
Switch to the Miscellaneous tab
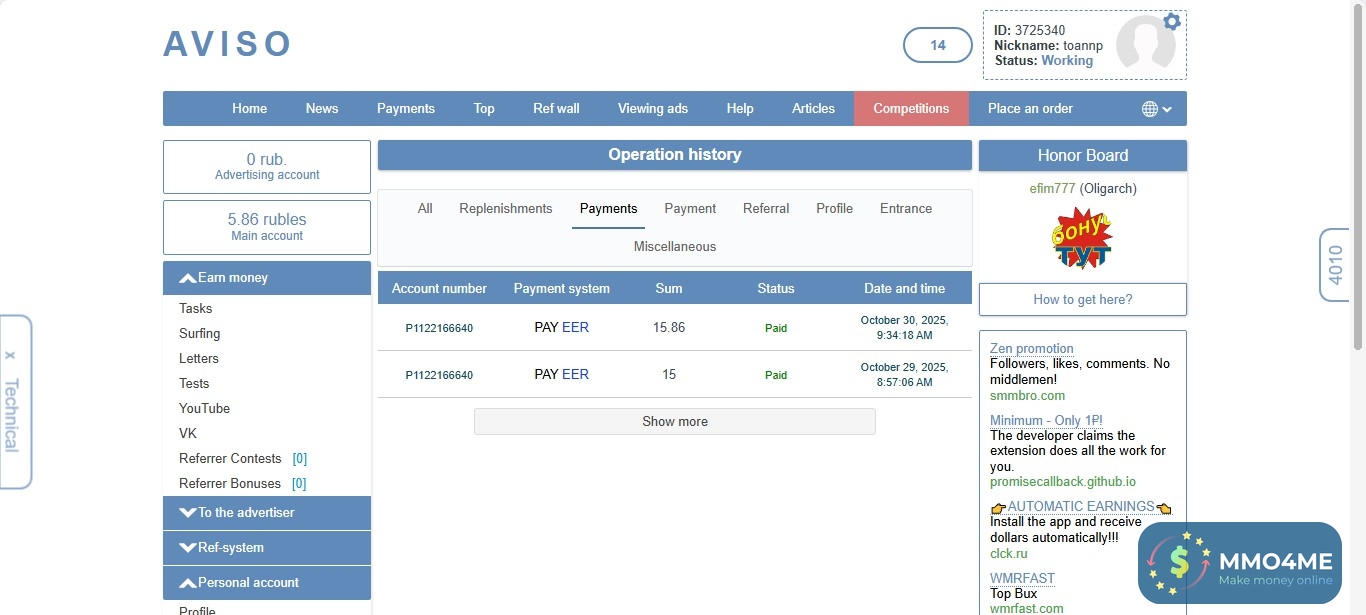tap(675, 247)
